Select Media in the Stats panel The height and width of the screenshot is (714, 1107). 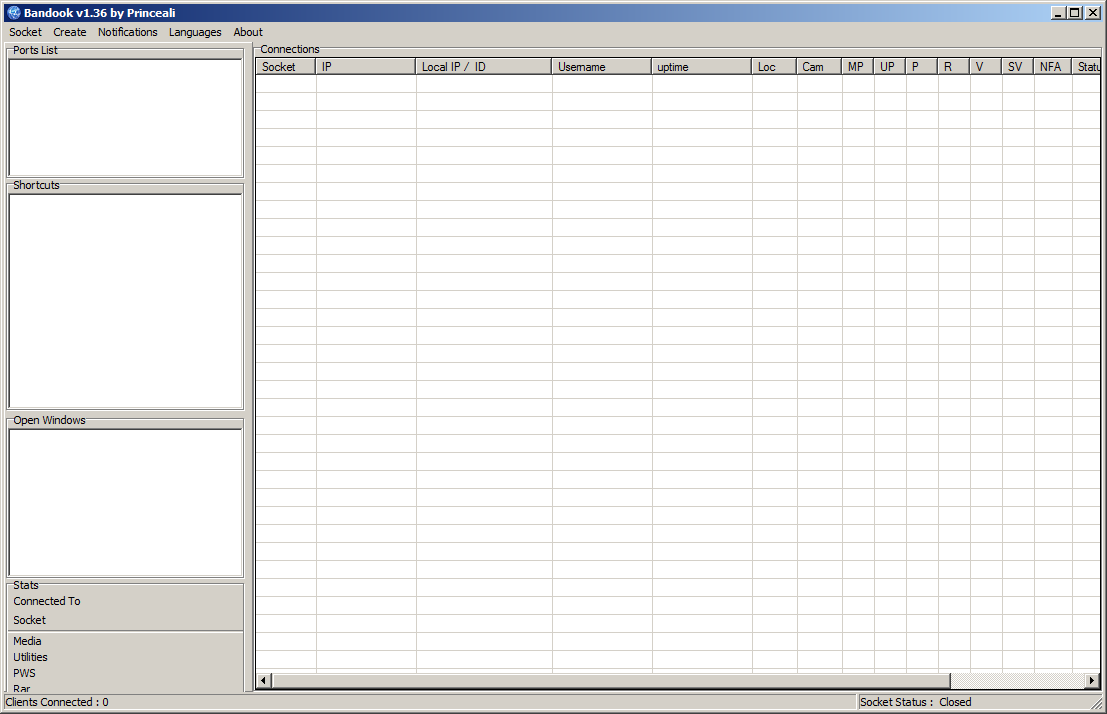point(28,641)
